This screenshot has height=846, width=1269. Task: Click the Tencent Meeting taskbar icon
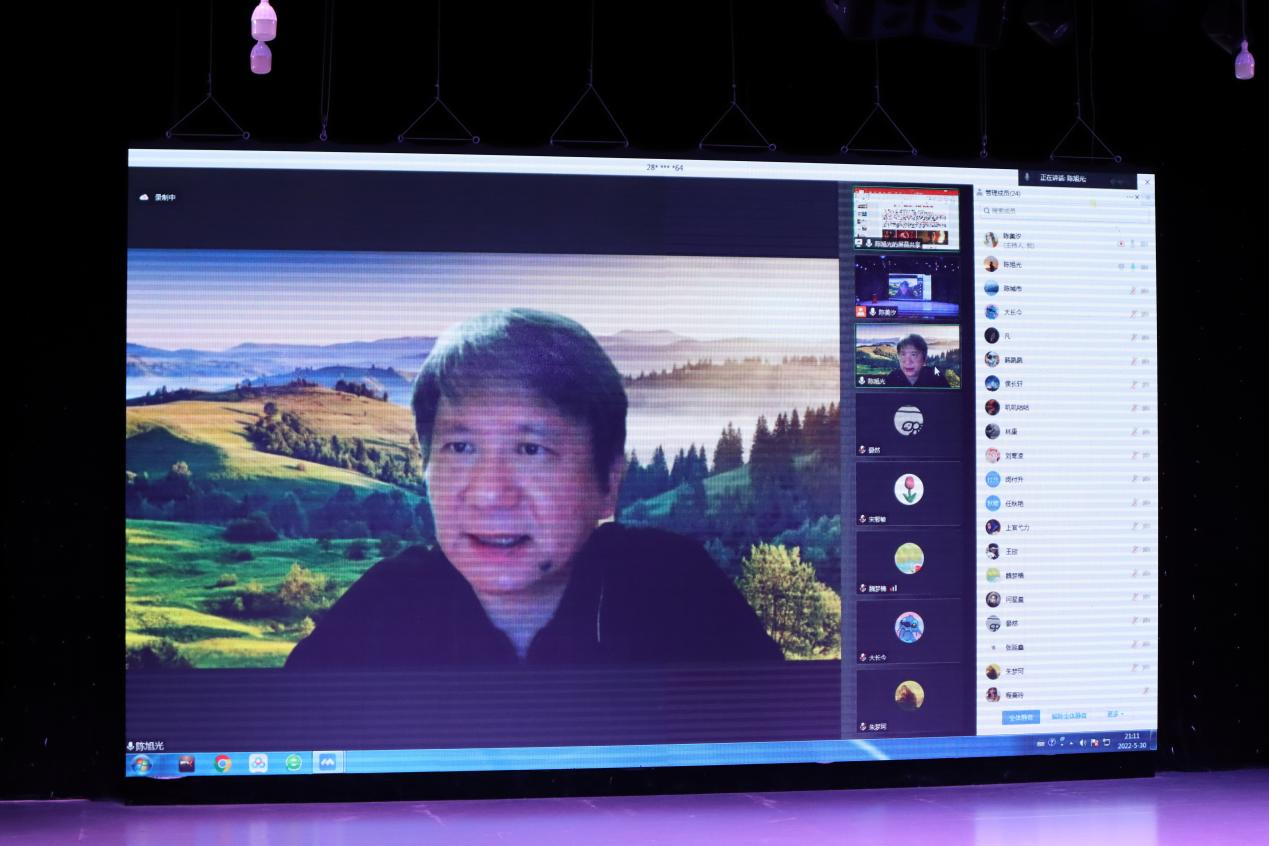[x=328, y=762]
